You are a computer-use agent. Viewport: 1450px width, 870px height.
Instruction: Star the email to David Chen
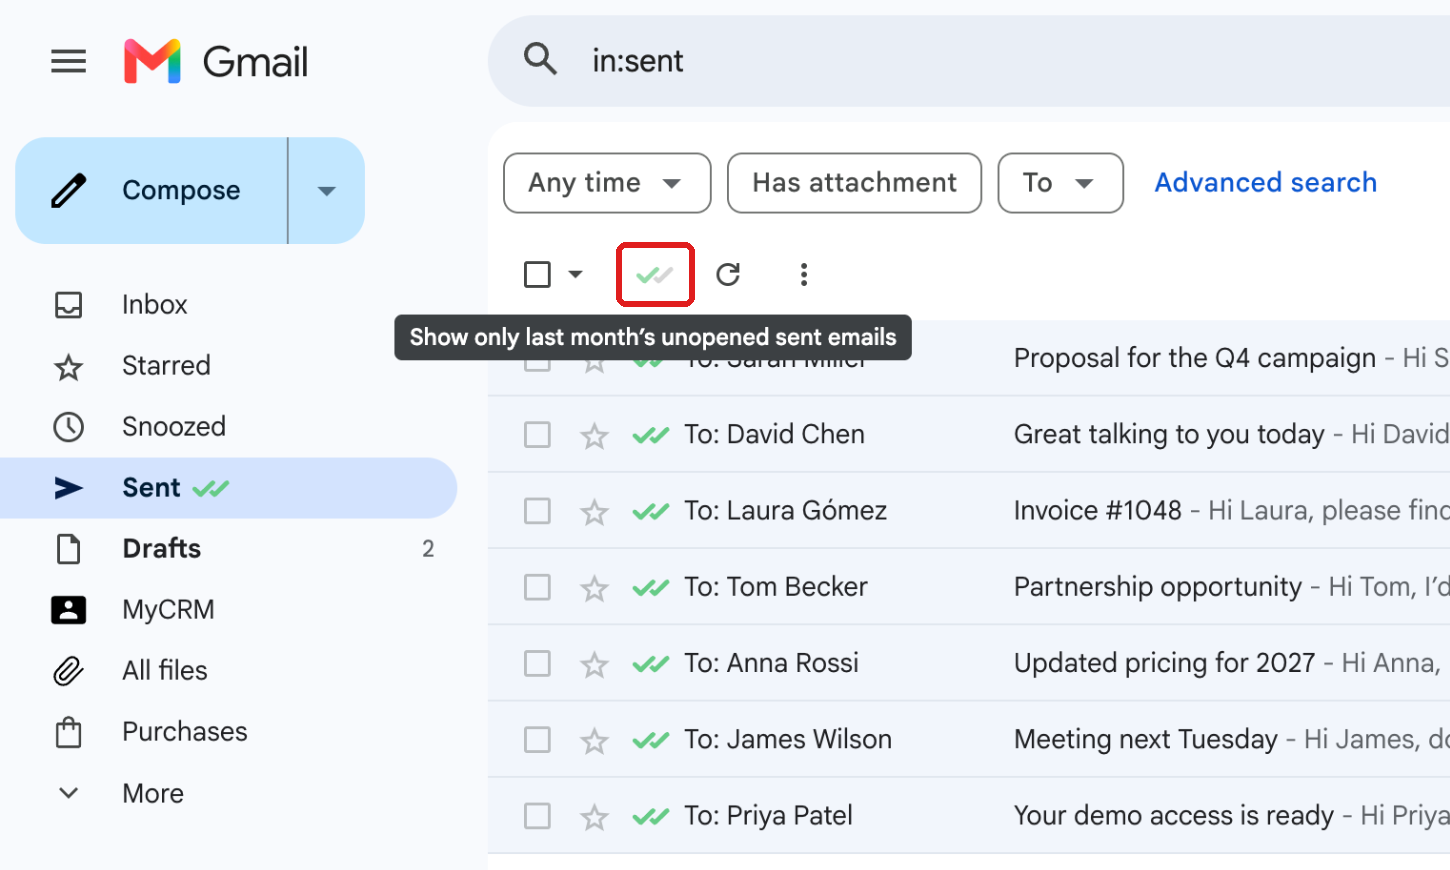594,435
